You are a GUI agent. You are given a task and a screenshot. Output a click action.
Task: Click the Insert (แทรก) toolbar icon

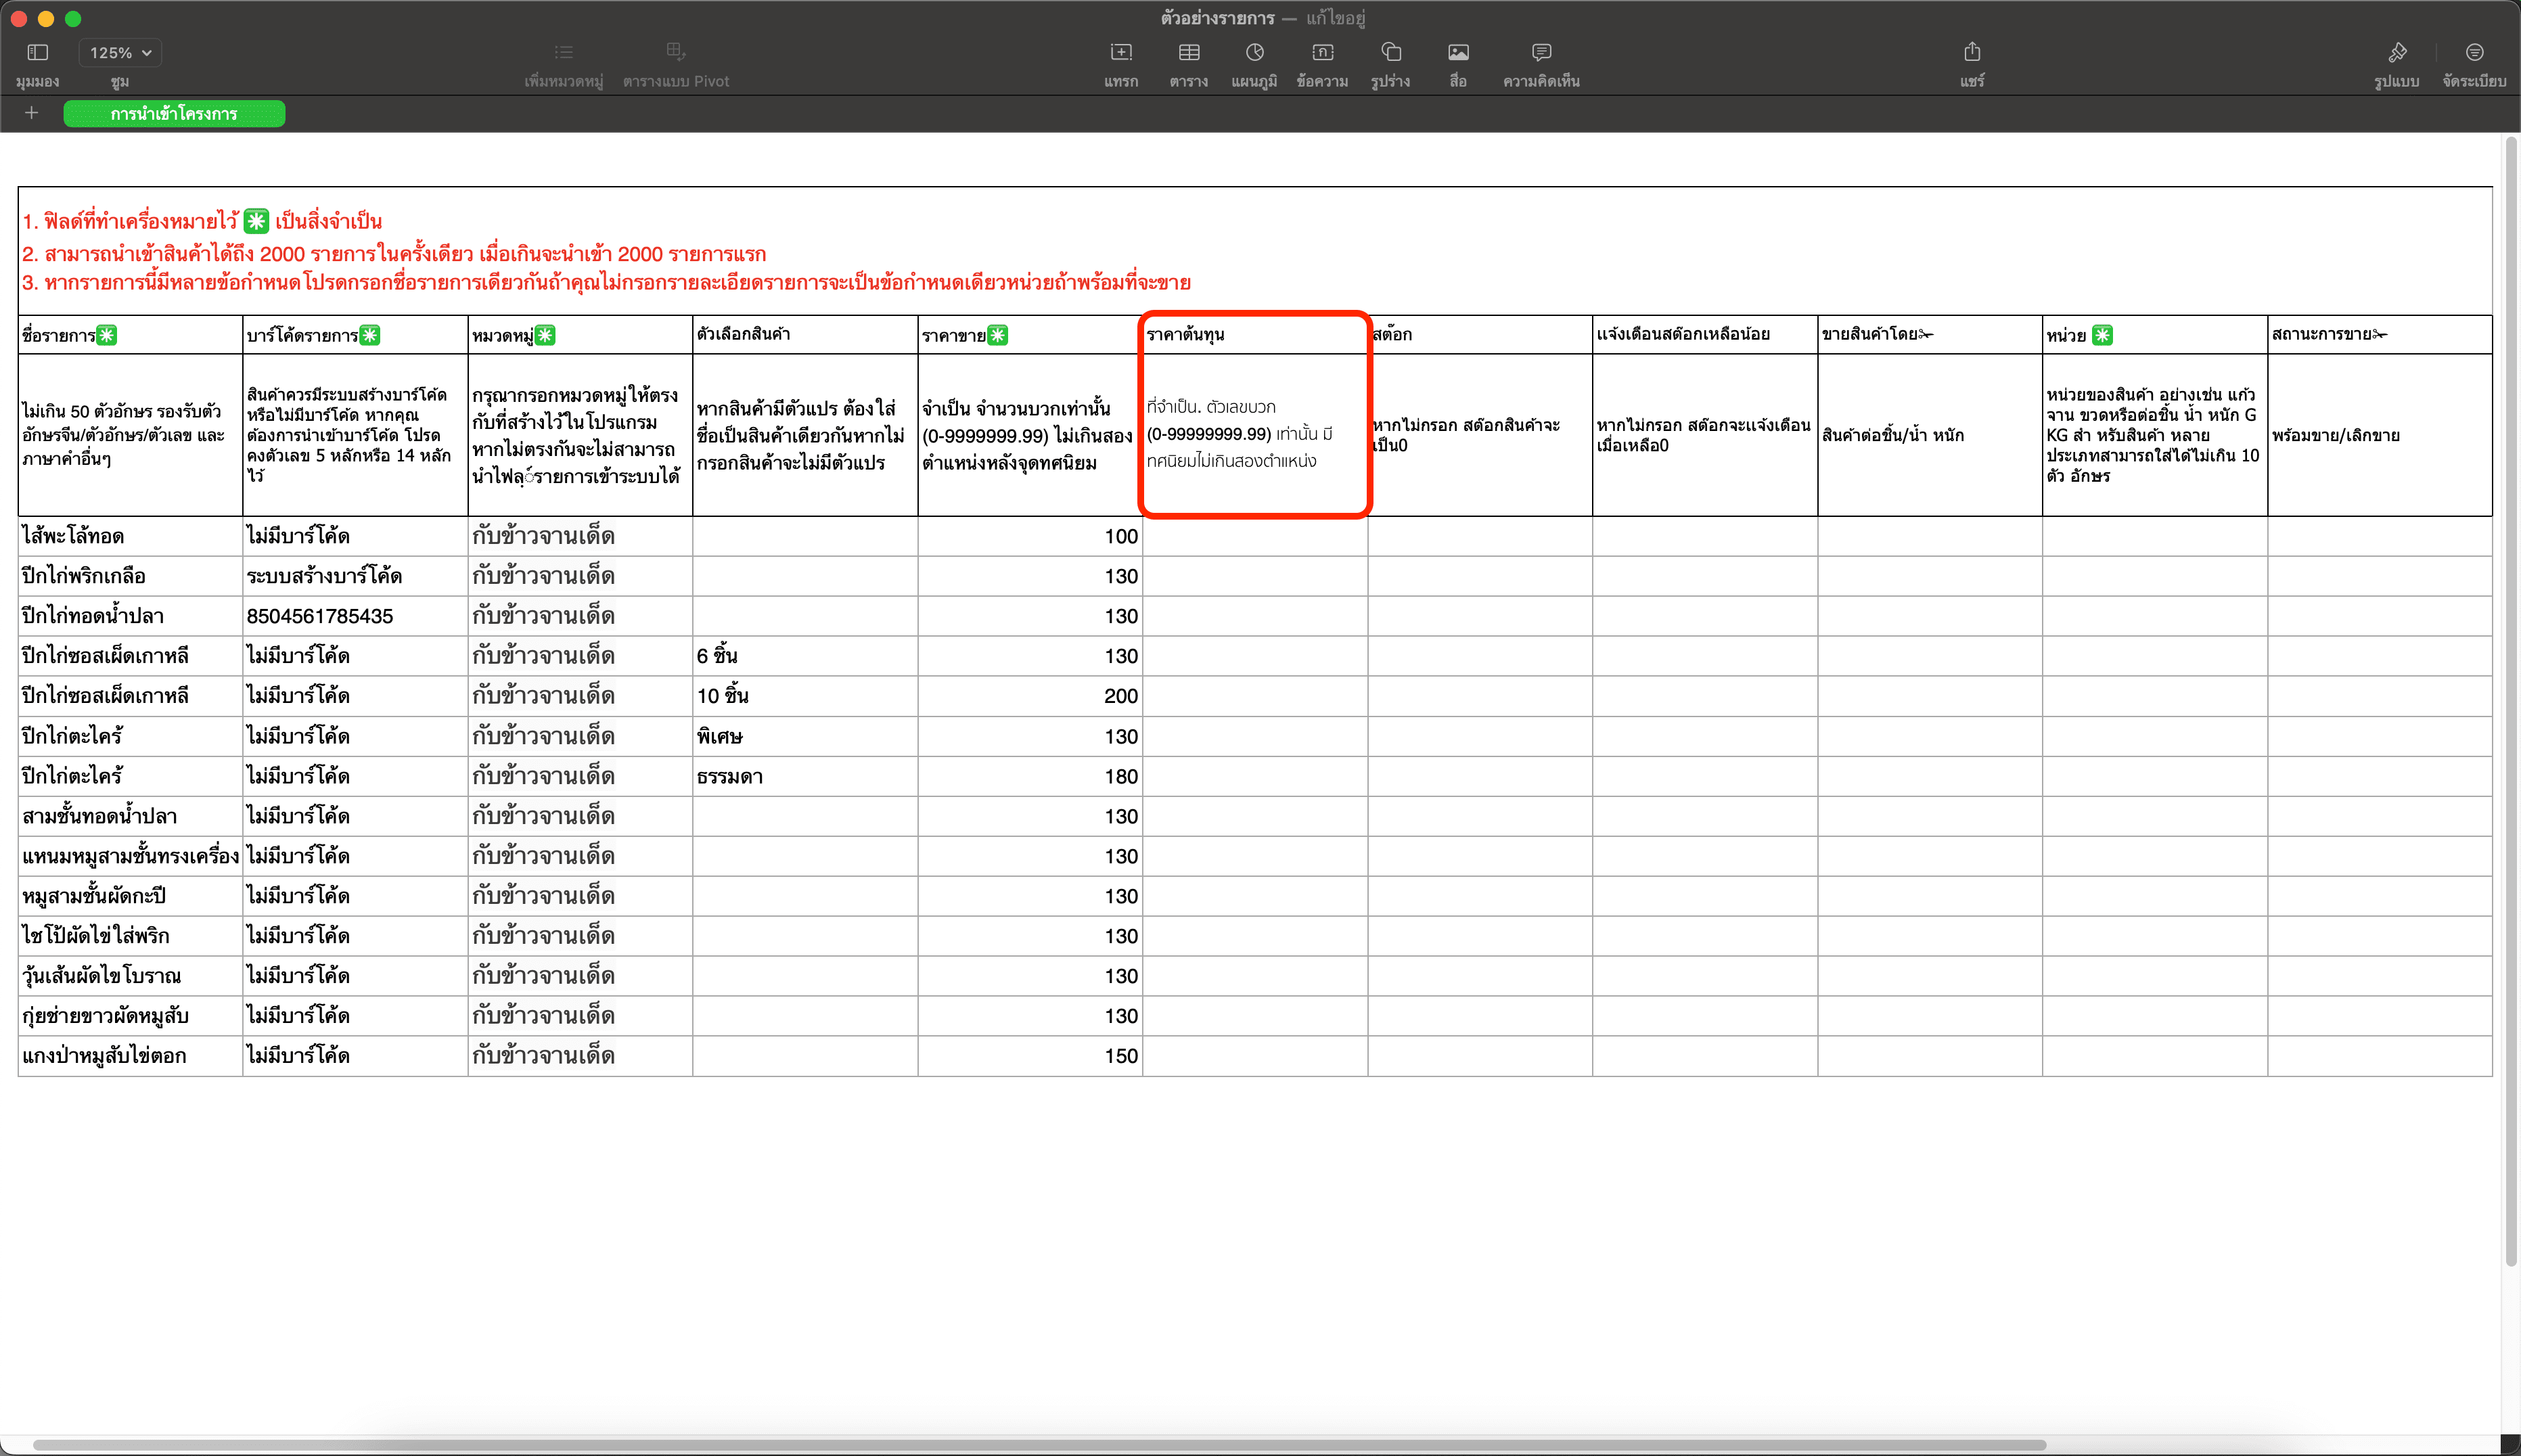[1120, 53]
